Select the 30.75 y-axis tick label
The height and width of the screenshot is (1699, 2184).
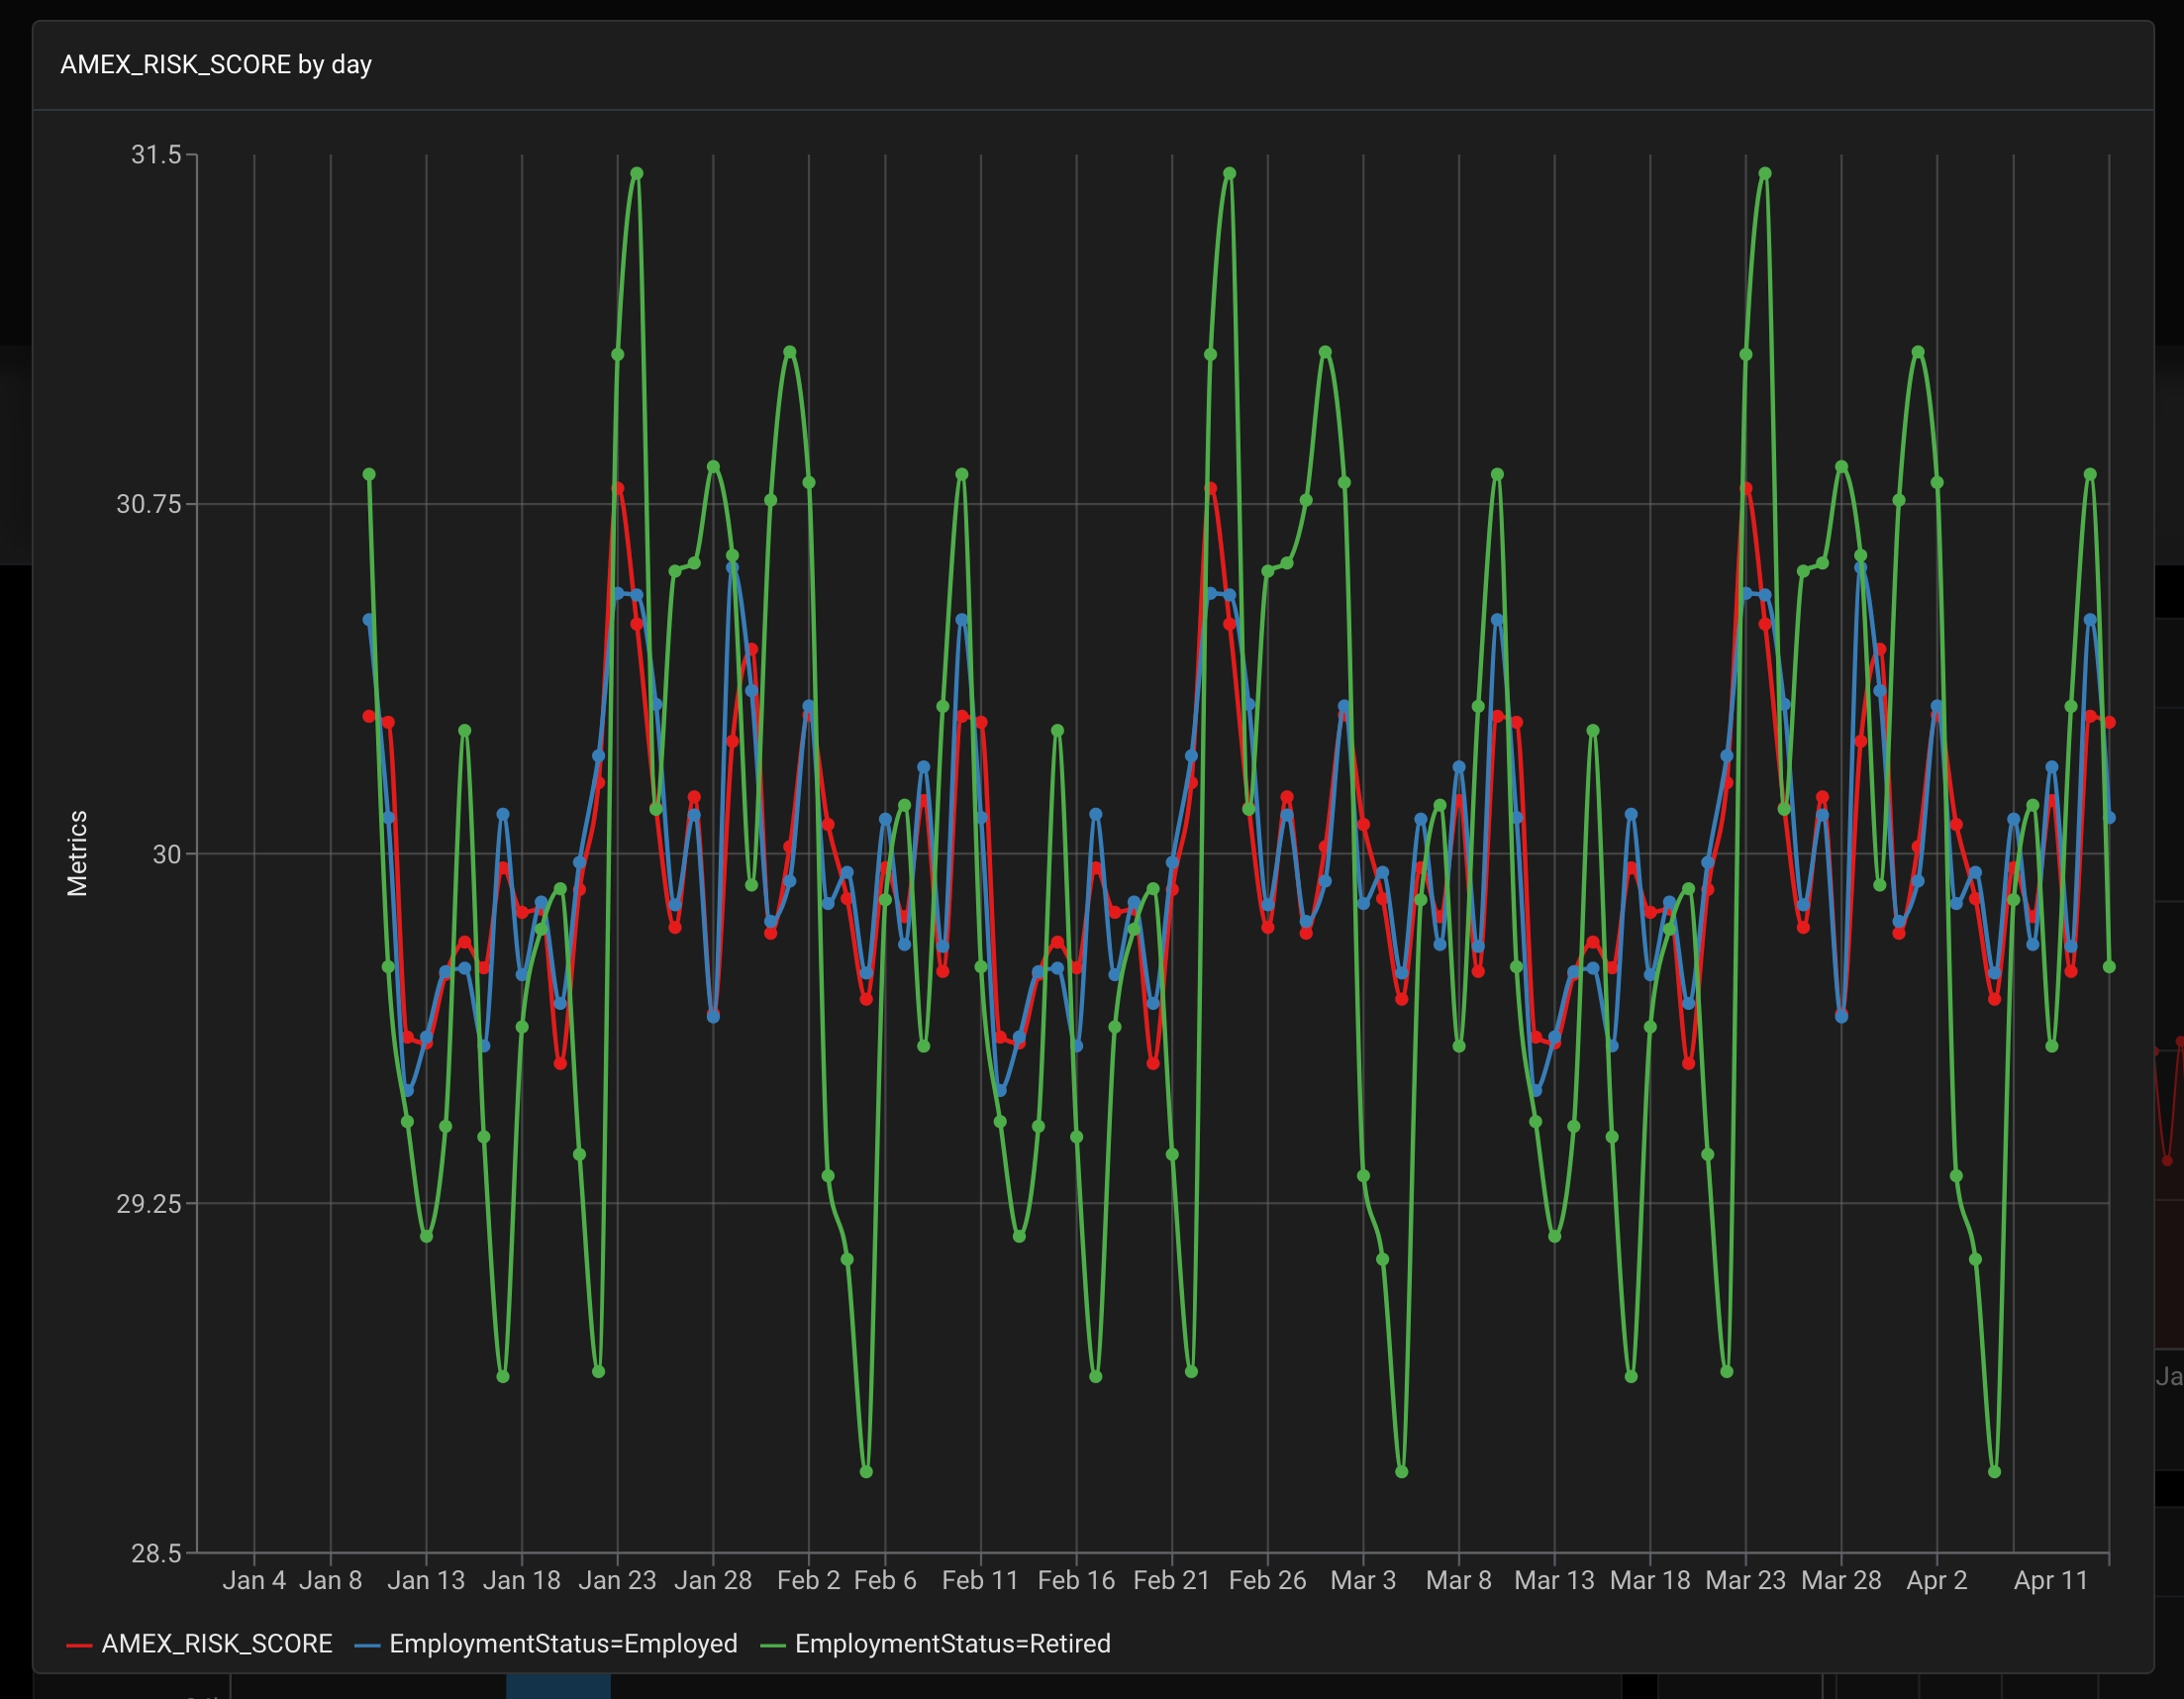point(149,504)
